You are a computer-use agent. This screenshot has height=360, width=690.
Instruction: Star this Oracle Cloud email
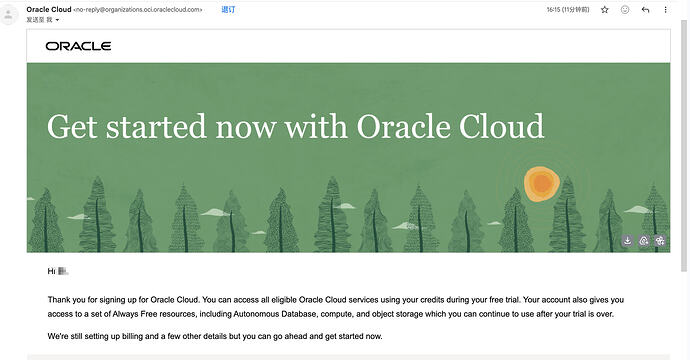pyautogui.click(x=605, y=10)
